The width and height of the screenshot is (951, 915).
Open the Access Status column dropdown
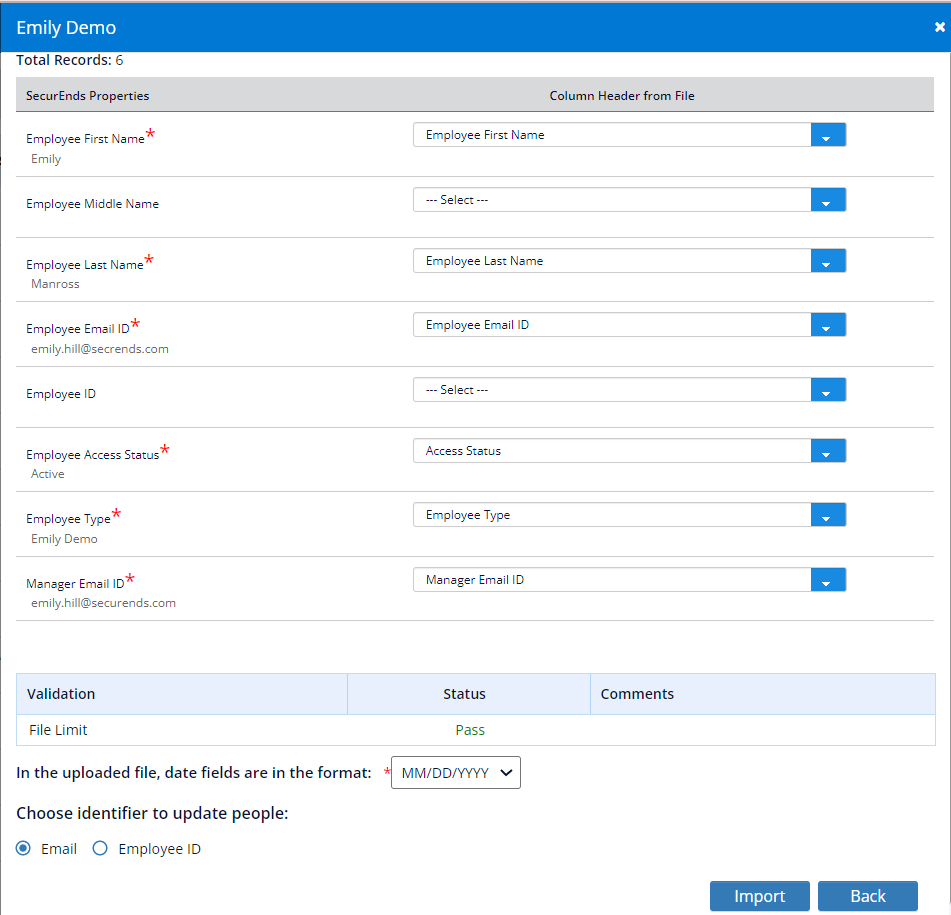click(x=629, y=451)
